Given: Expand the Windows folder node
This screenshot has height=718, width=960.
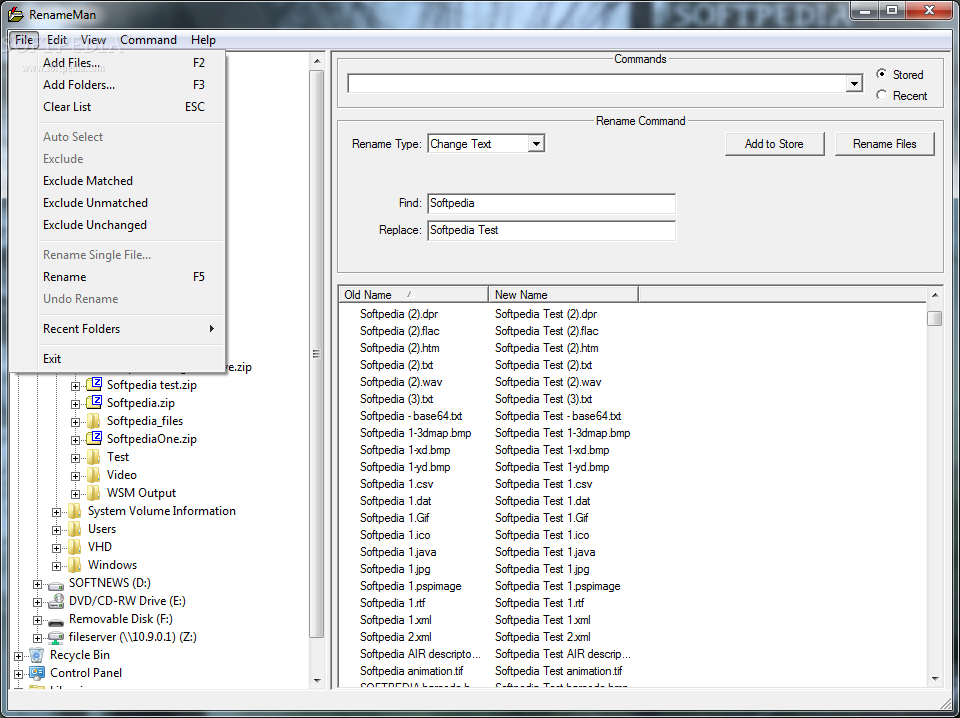Looking at the screenshot, I should coord(56,566).
